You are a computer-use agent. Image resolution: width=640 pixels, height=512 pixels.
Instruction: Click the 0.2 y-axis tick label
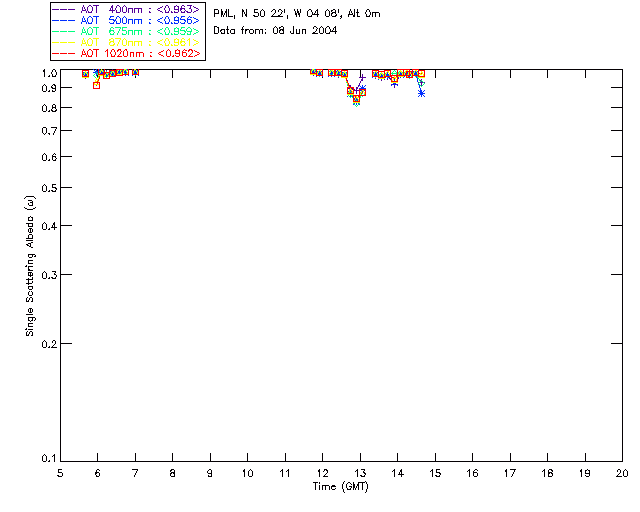point(49,344)
